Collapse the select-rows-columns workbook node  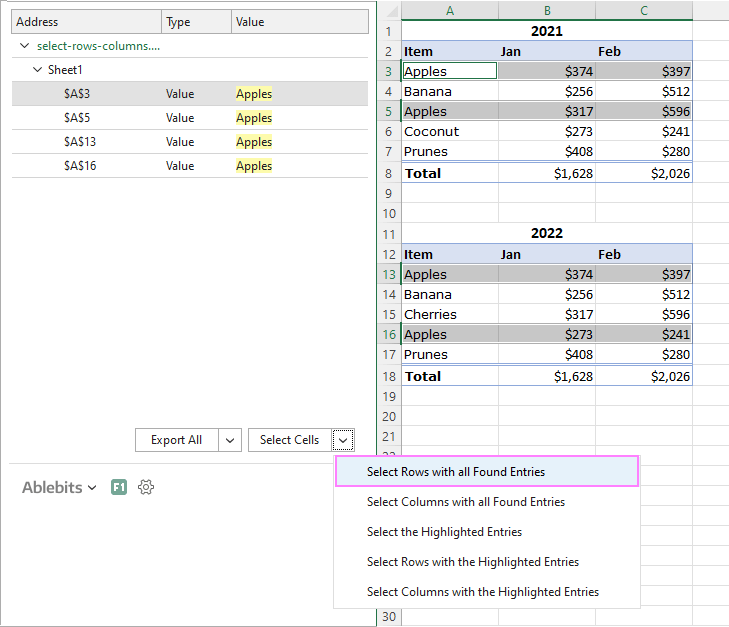coord(23,46)
